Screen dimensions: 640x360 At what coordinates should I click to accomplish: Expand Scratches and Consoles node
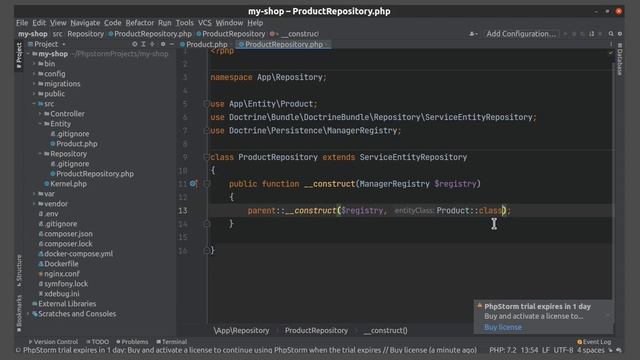[x=28, y=314]
